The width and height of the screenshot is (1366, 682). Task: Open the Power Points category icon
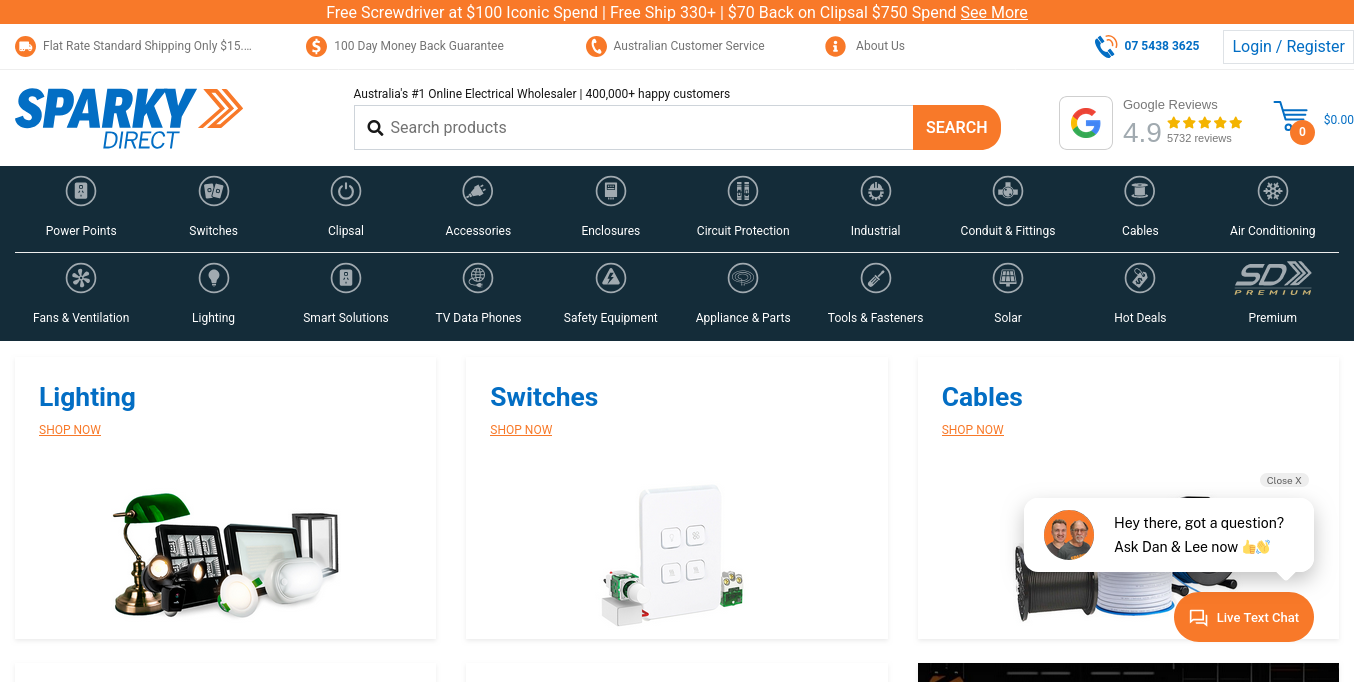81,191
